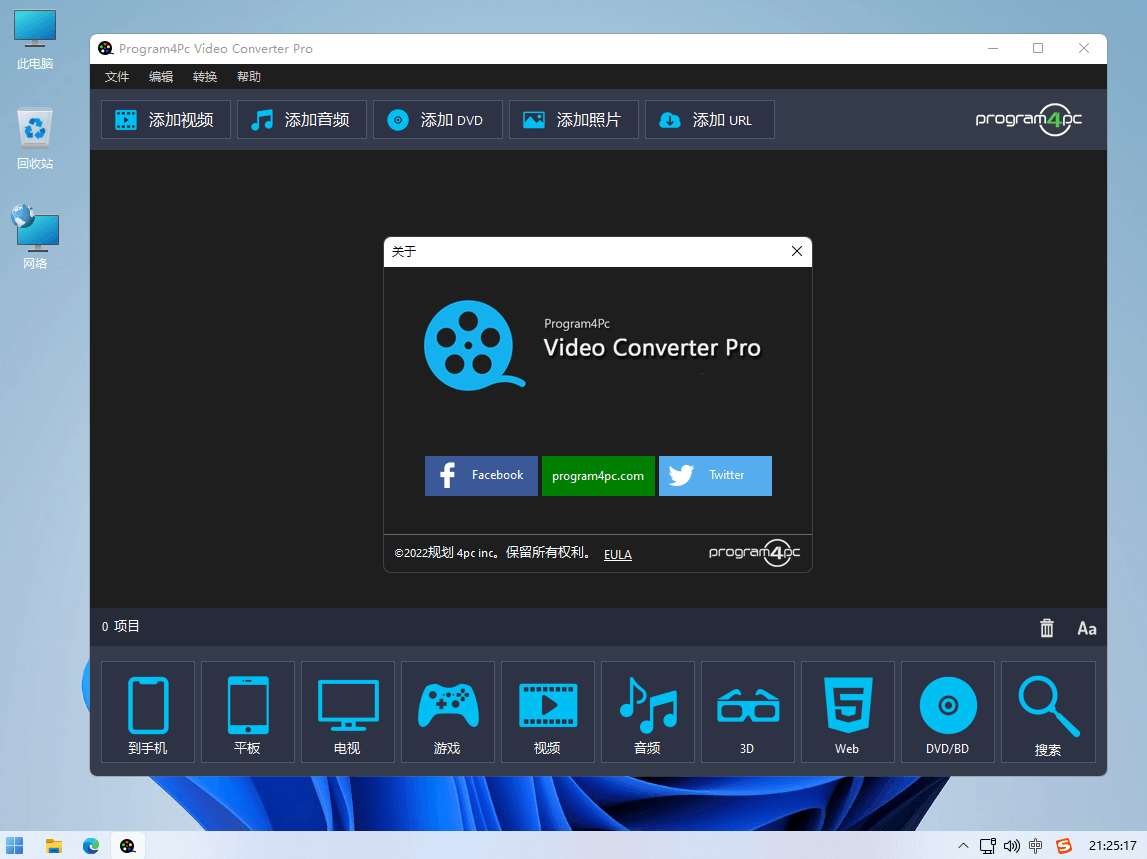The width and height of the screenshot is (1147, 859).
Task: Launch Microsoft Edge from the taskbar
Action: (x=91, y=846)
